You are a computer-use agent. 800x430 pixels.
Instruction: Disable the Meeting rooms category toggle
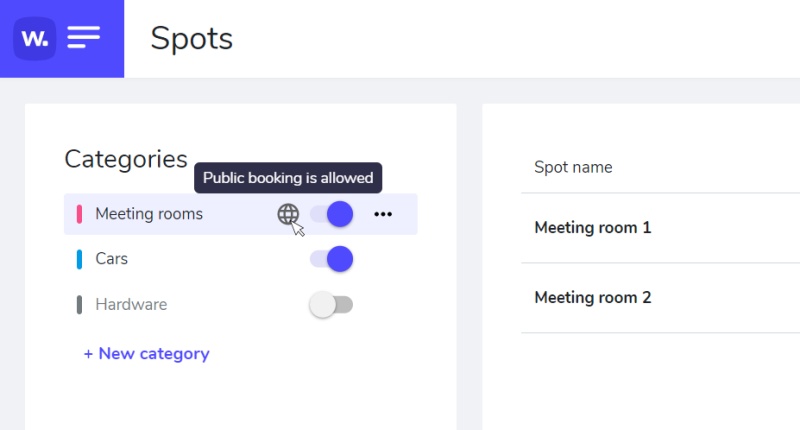point(332,214)
